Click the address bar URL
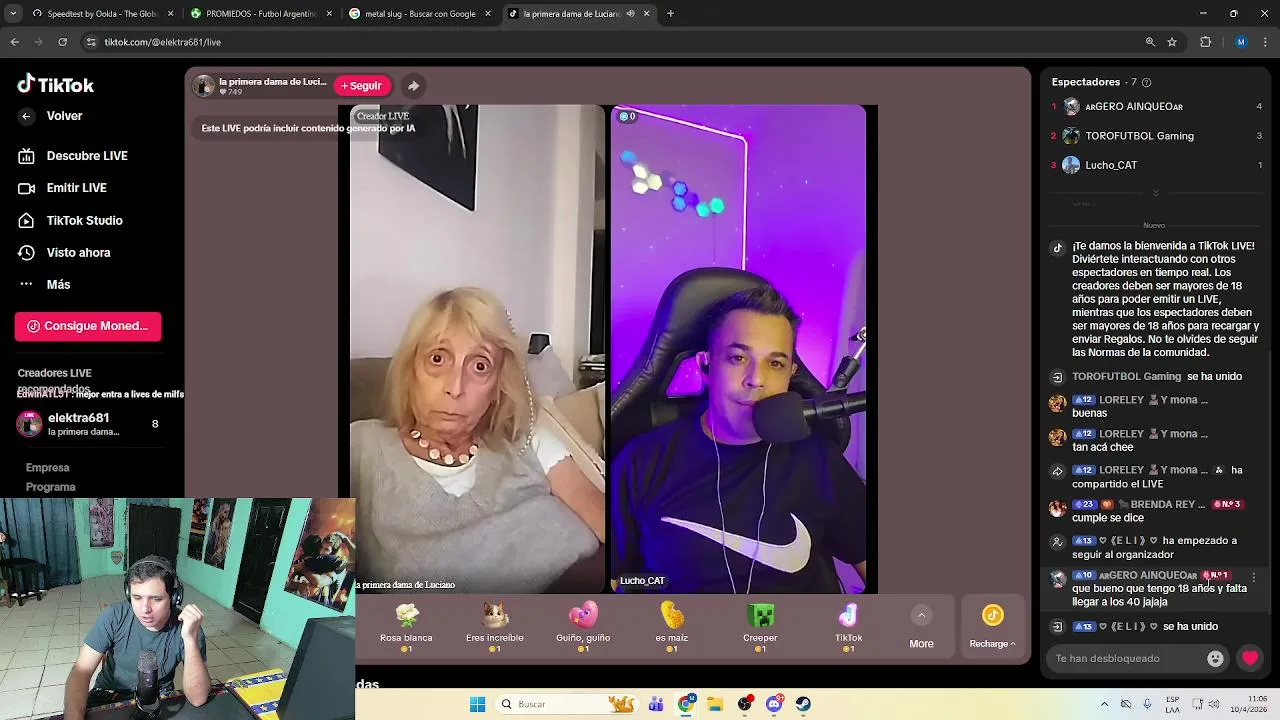 (163, 42)
